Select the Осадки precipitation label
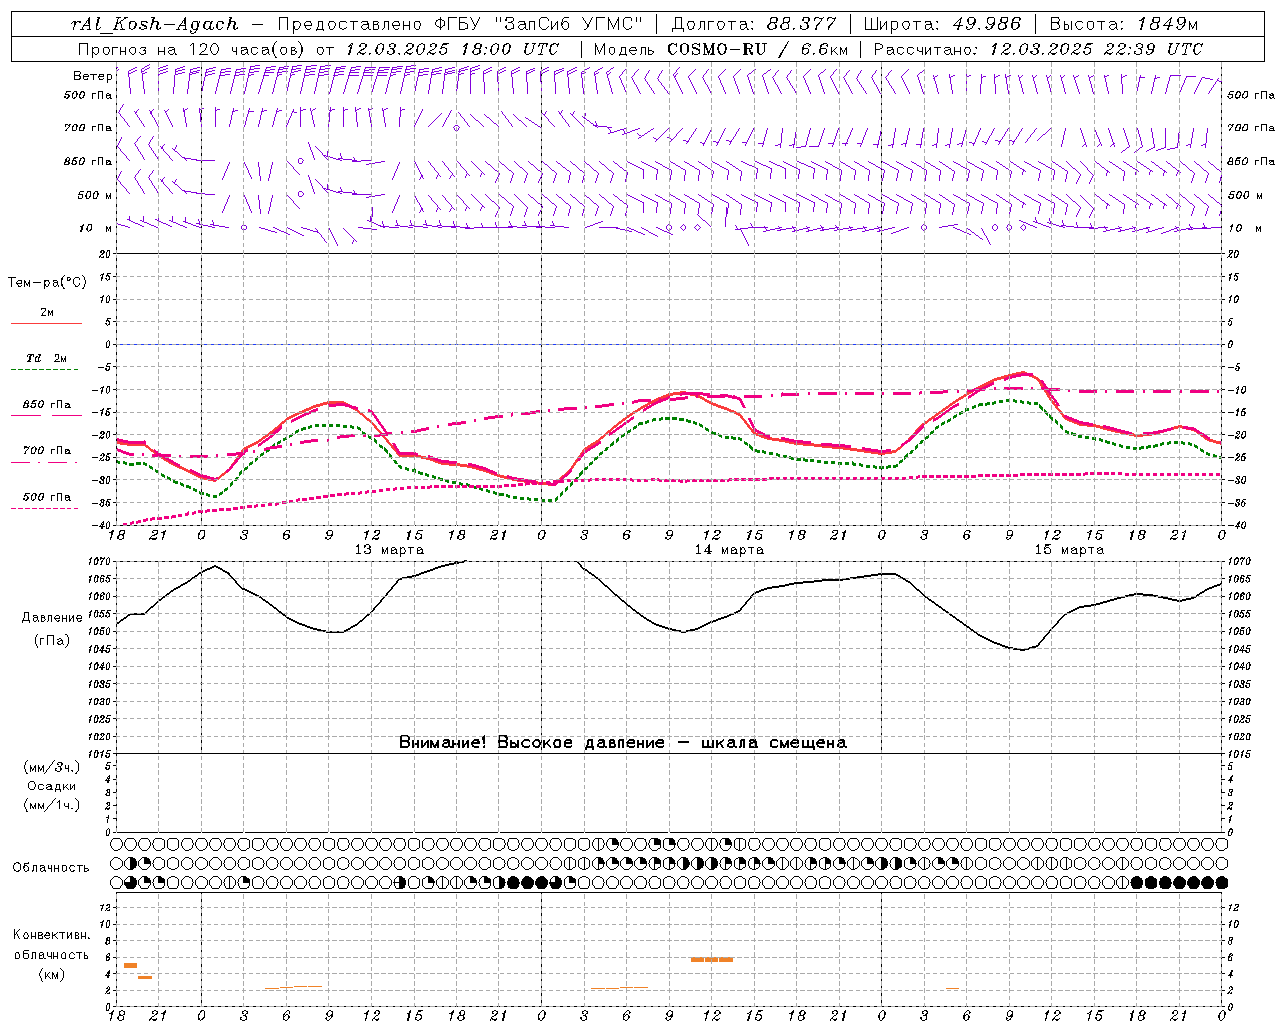Screen dimensions: 1280x1024 tap(52, 786)
